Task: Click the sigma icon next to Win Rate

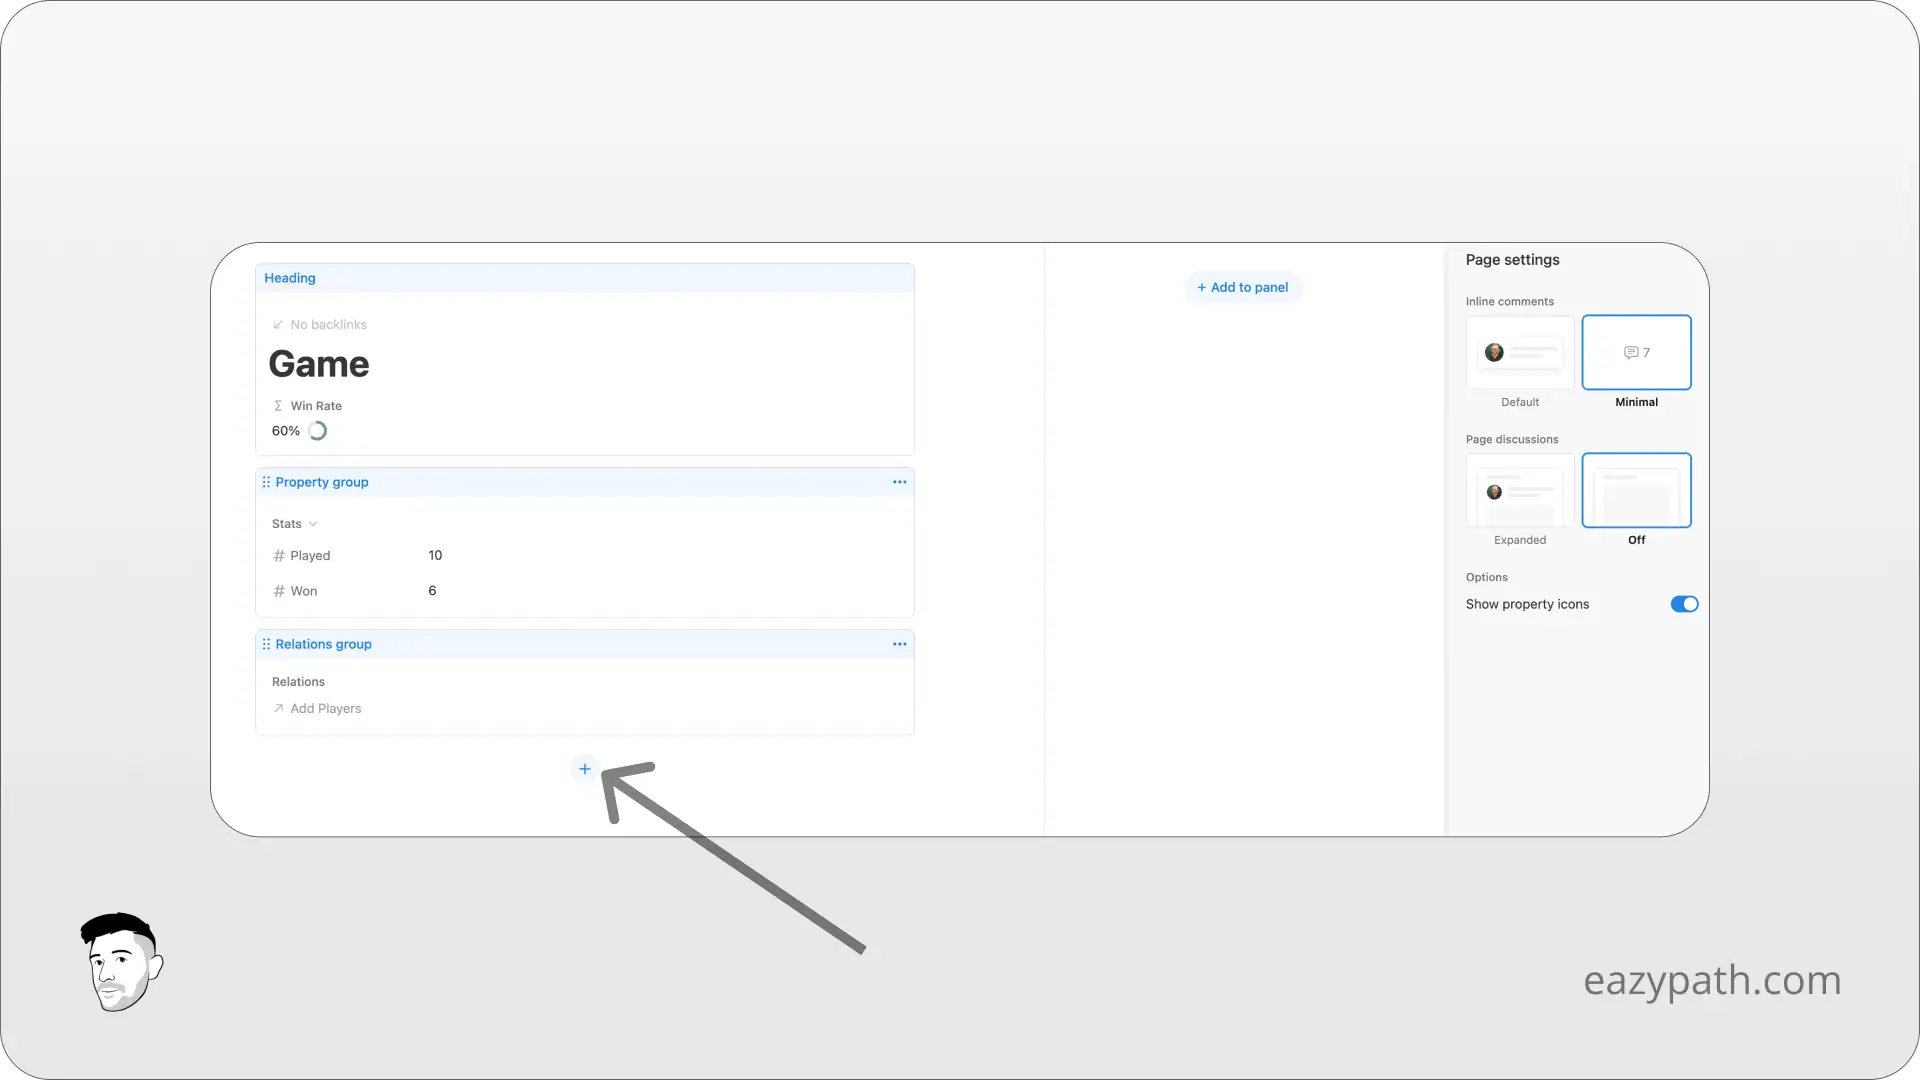Action: click(277, 405)
